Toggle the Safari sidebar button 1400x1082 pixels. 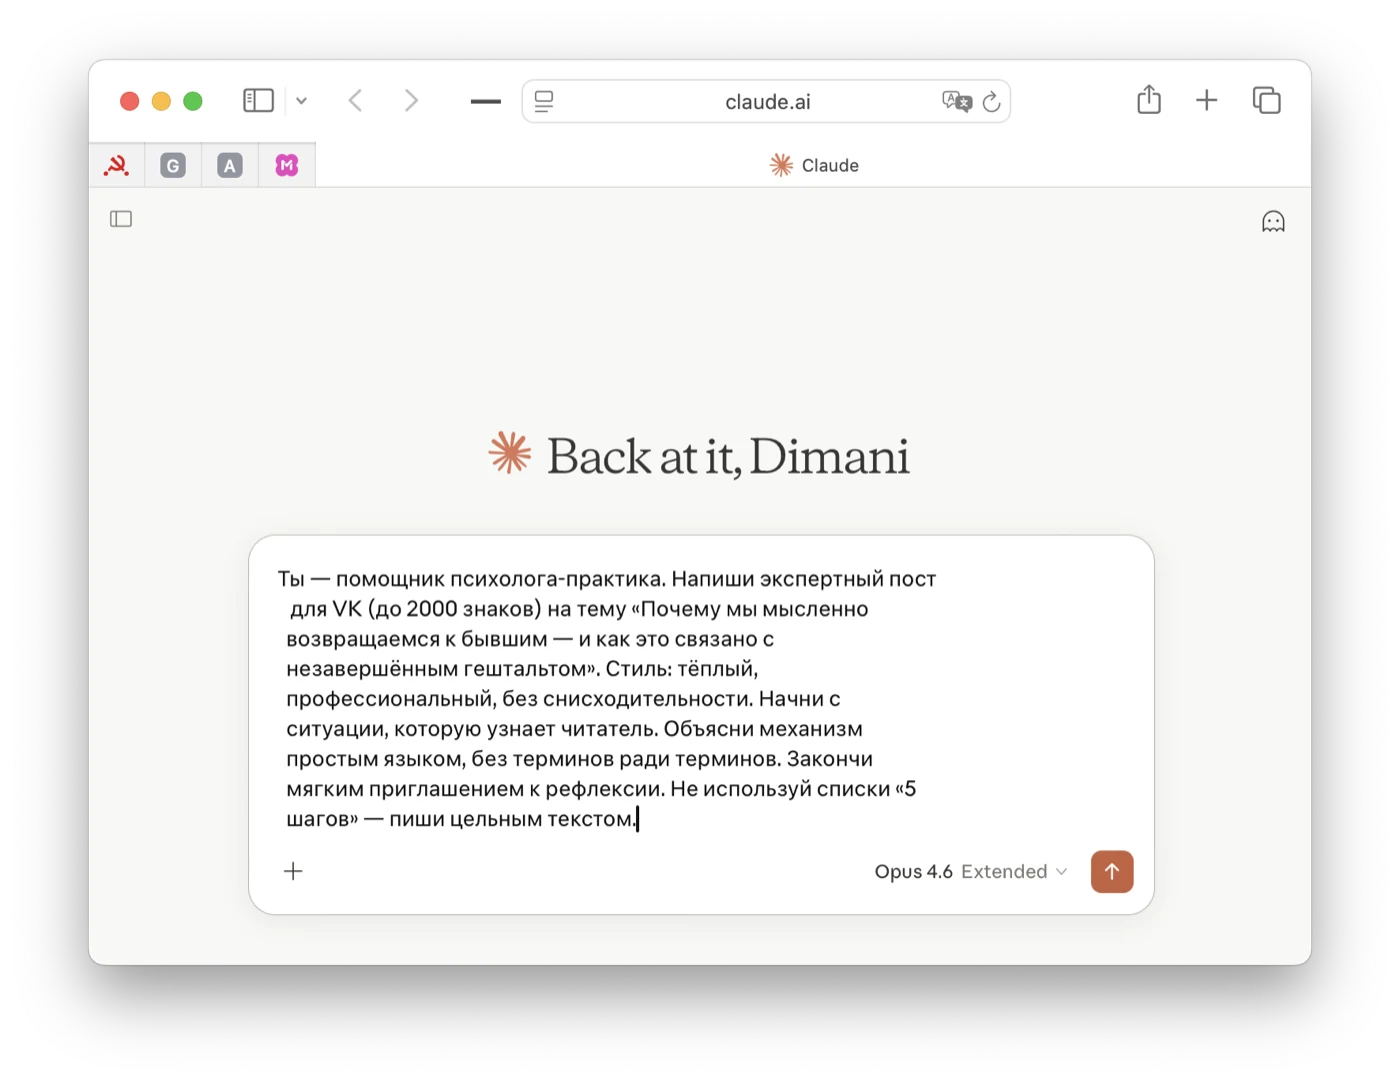[258, 101]
